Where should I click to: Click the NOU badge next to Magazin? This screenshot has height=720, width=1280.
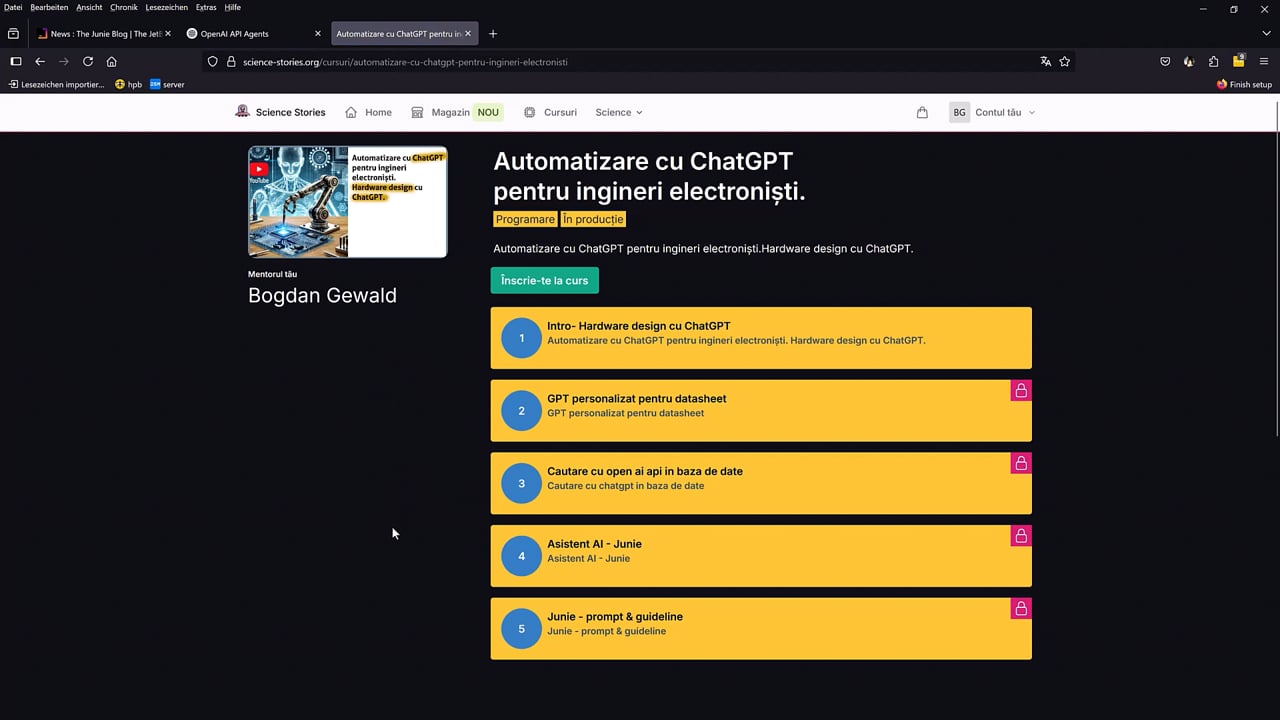(488, 112)
